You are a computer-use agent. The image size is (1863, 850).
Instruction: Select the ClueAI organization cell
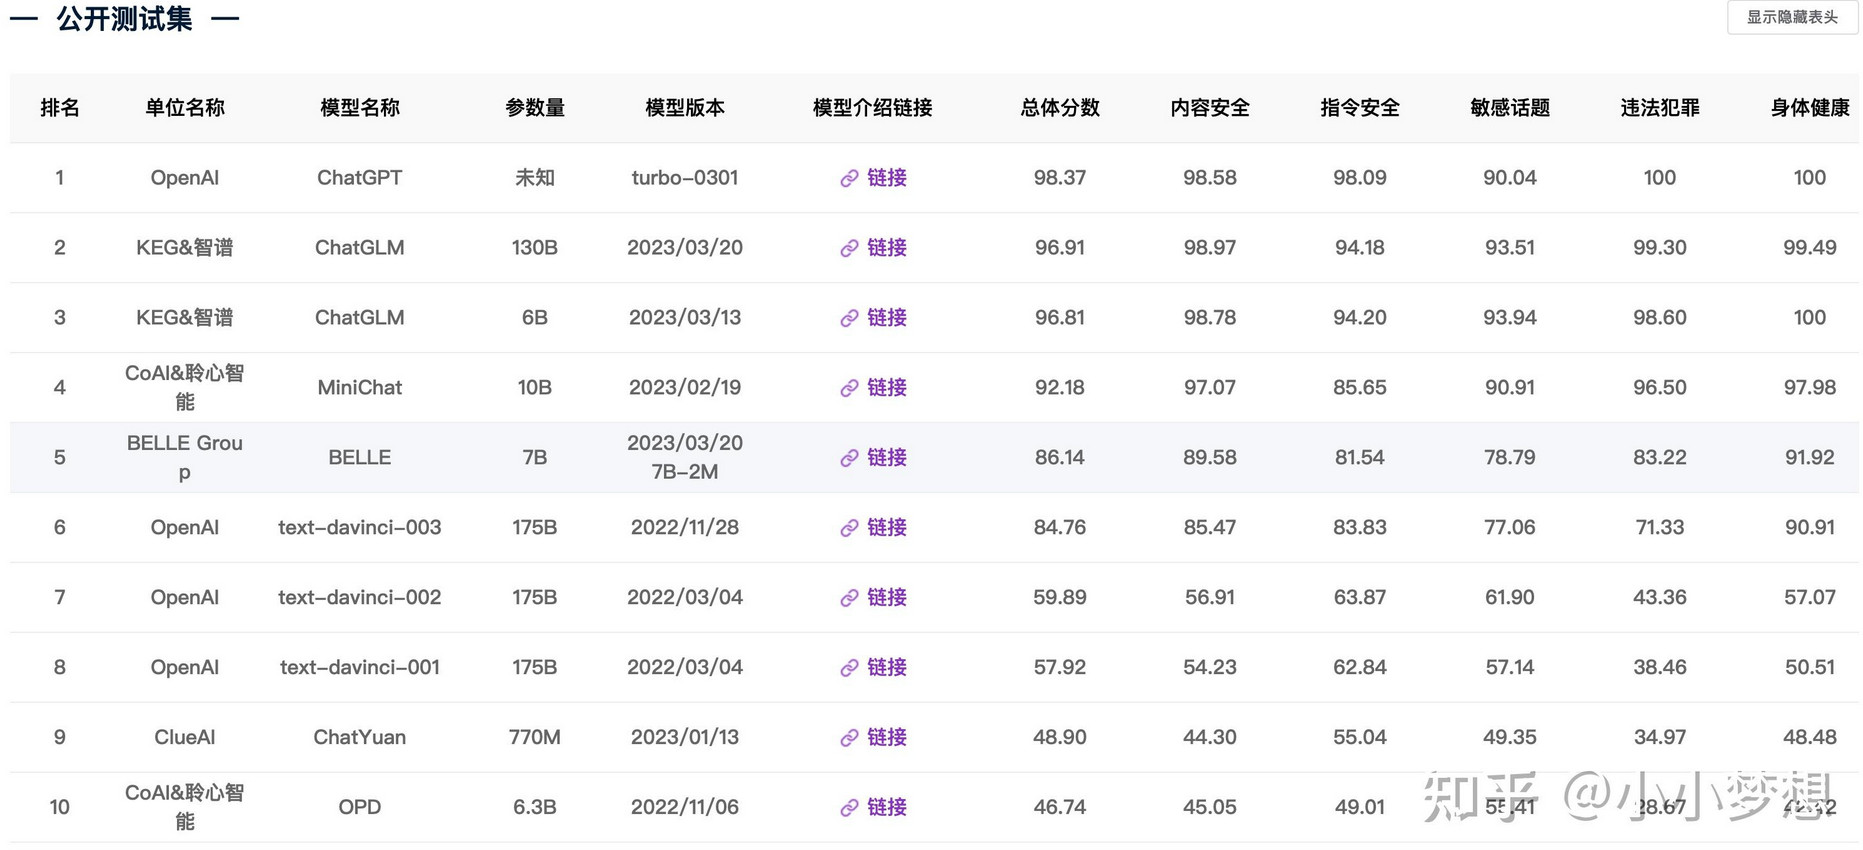(185, 738)
